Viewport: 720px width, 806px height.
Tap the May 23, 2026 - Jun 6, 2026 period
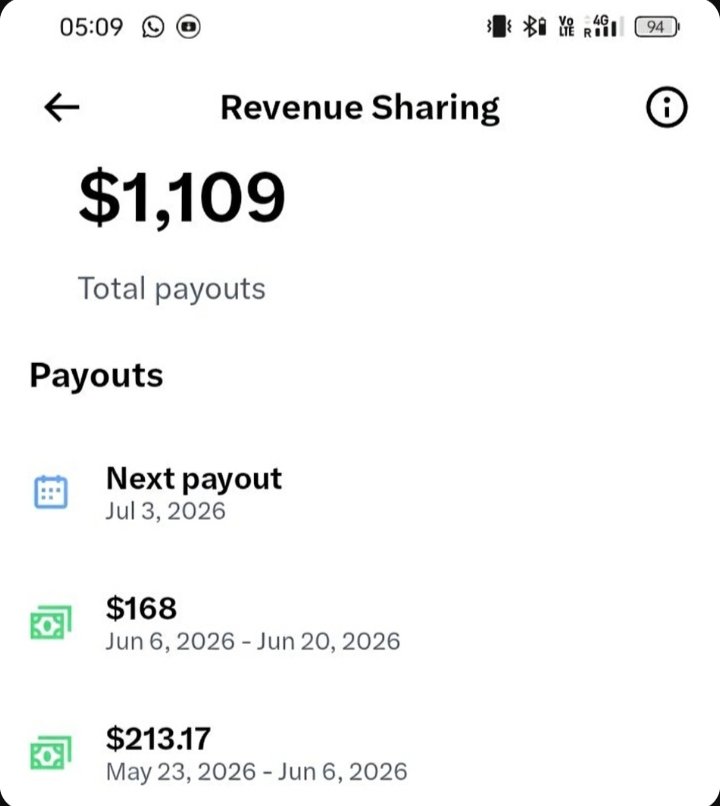[256, 772]
